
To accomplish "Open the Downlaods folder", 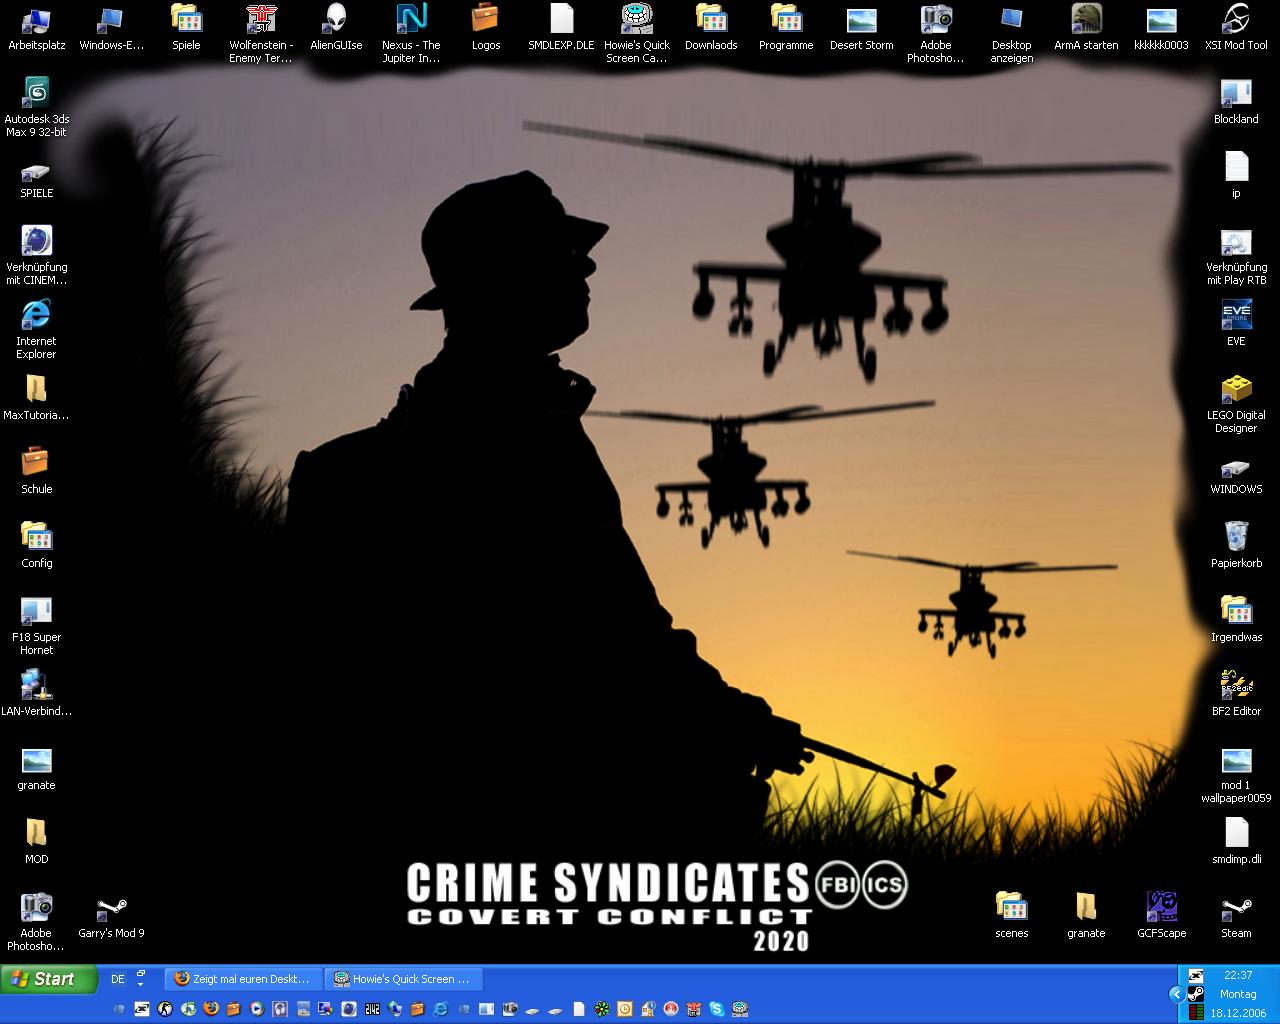I will click(x=711, y=28).
